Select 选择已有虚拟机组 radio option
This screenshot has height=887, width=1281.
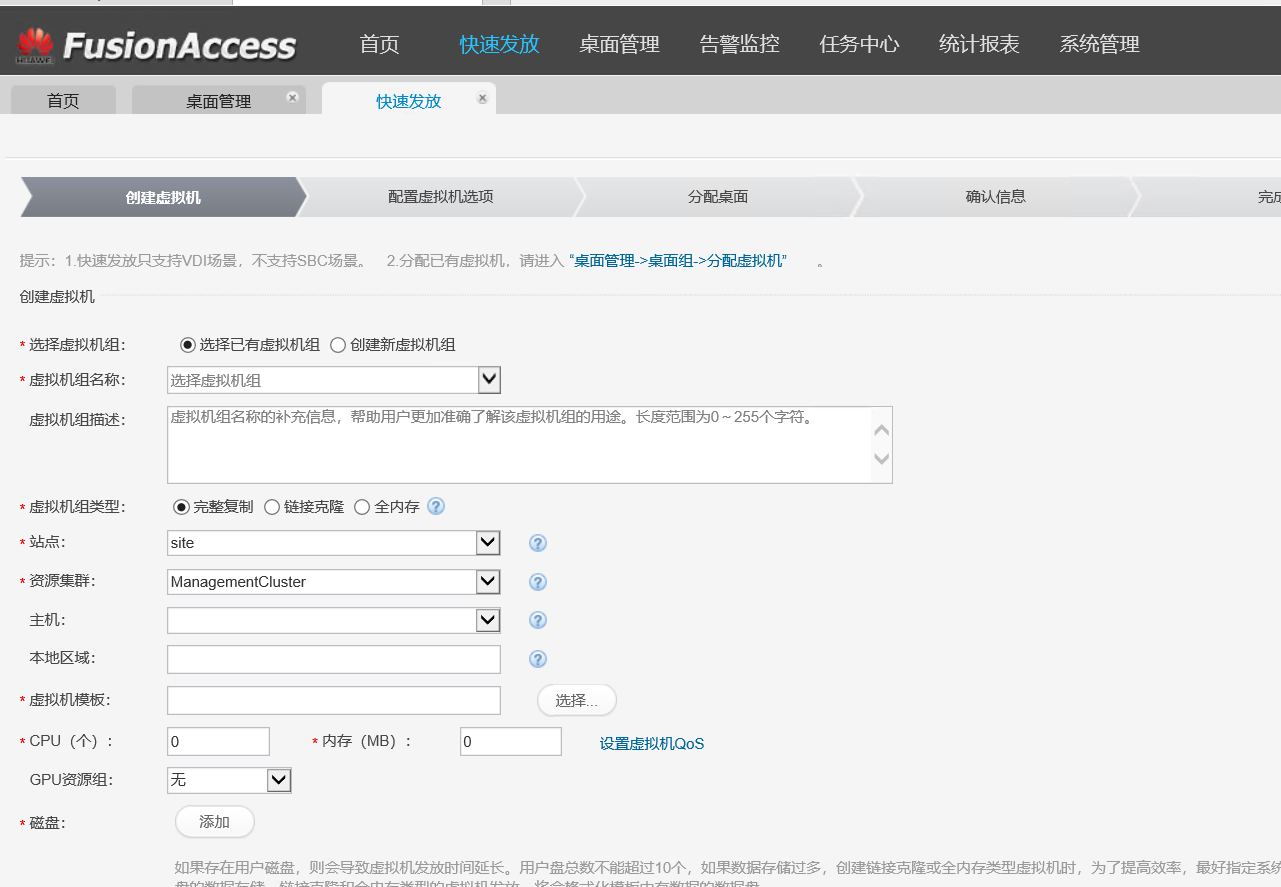pos(187,345)
